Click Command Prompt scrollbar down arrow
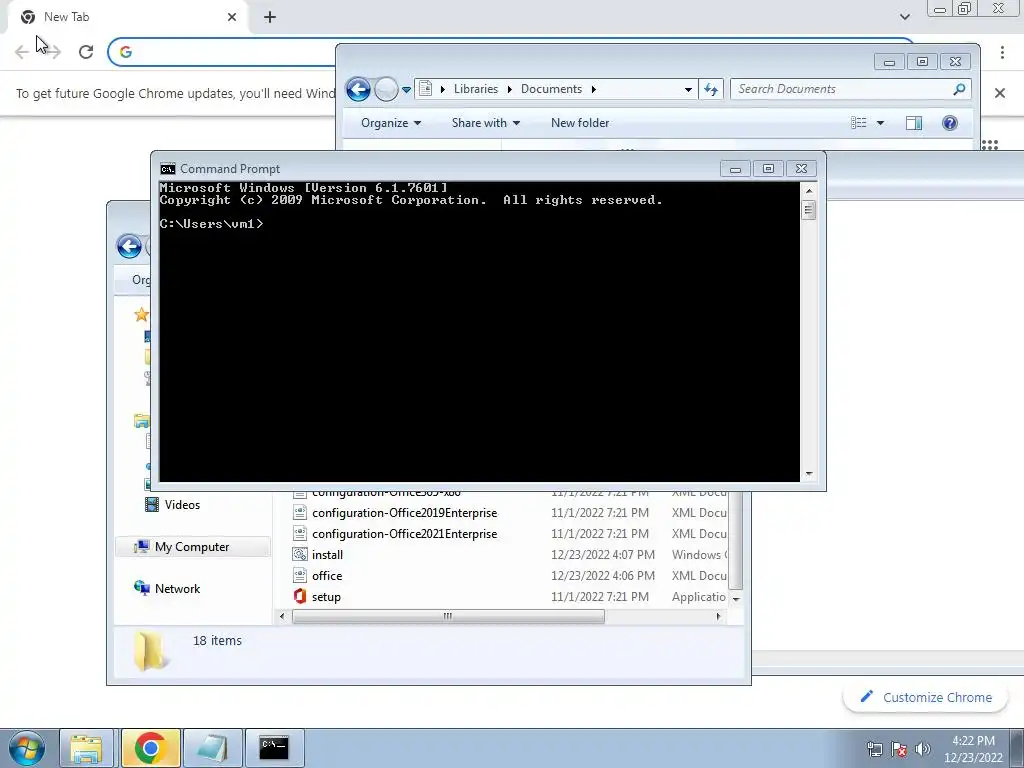 click(809, 474)
